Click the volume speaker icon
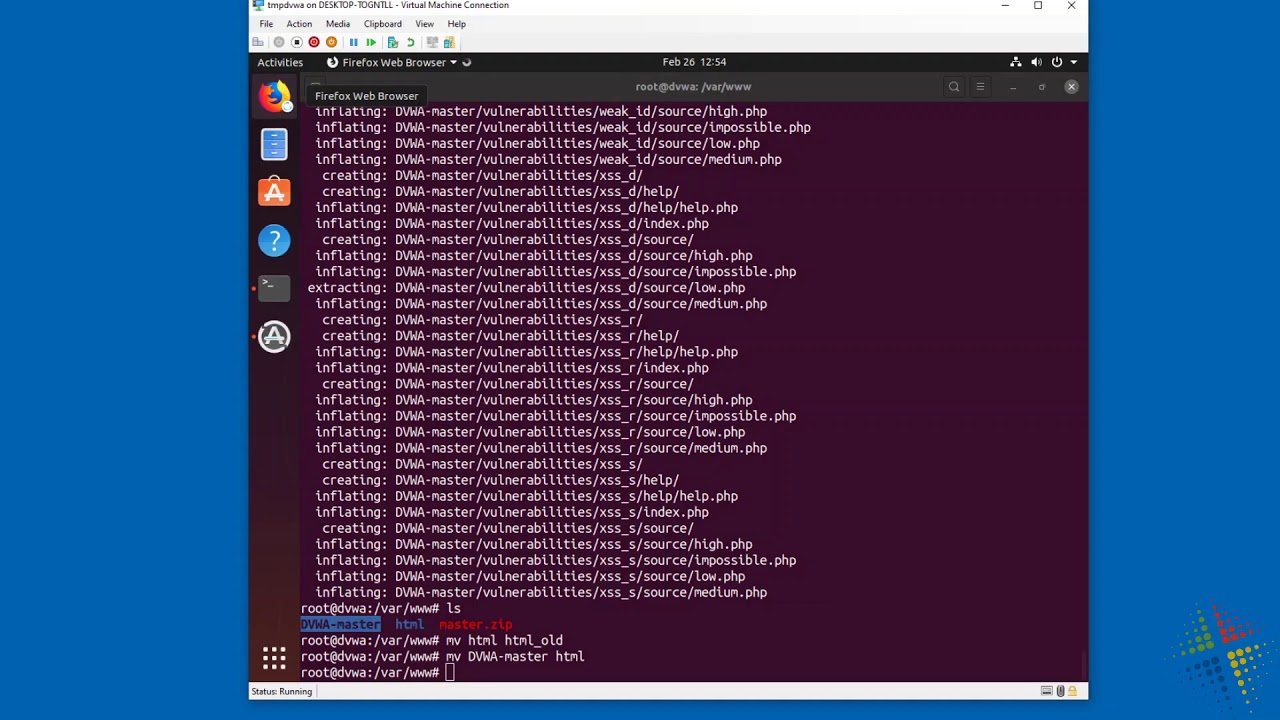1280x720 pixels. (x=1036, y=62)
